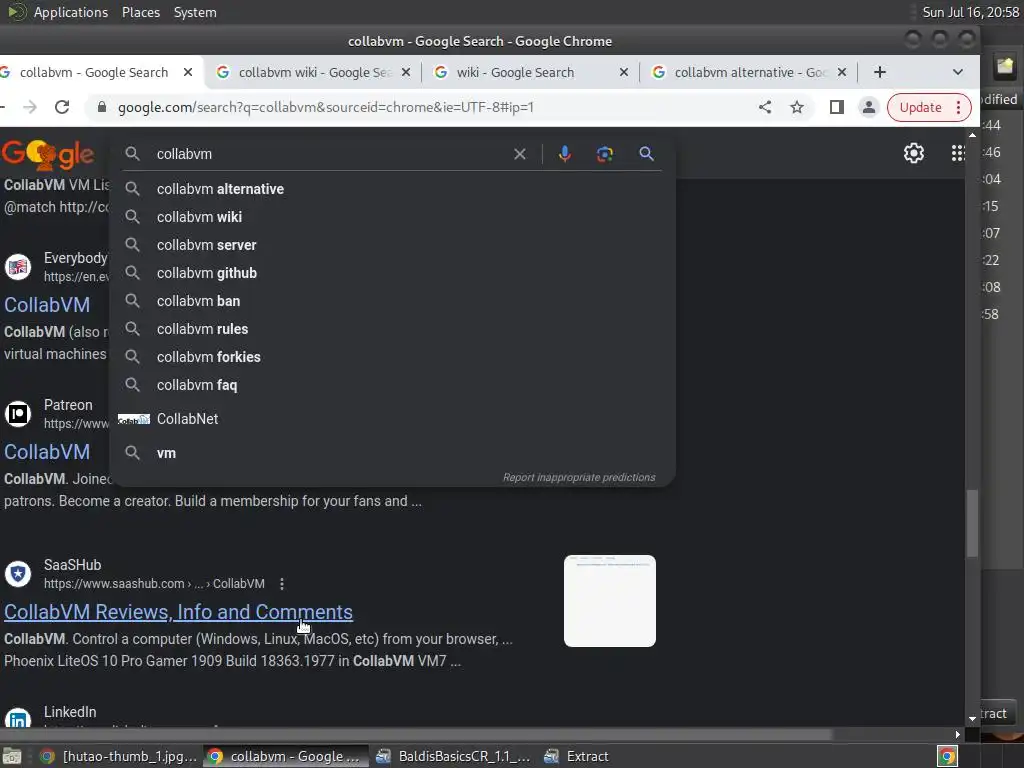Open CollabVM Reviews, Info and Comments link
1024x768 pixels.
point(178,612)
